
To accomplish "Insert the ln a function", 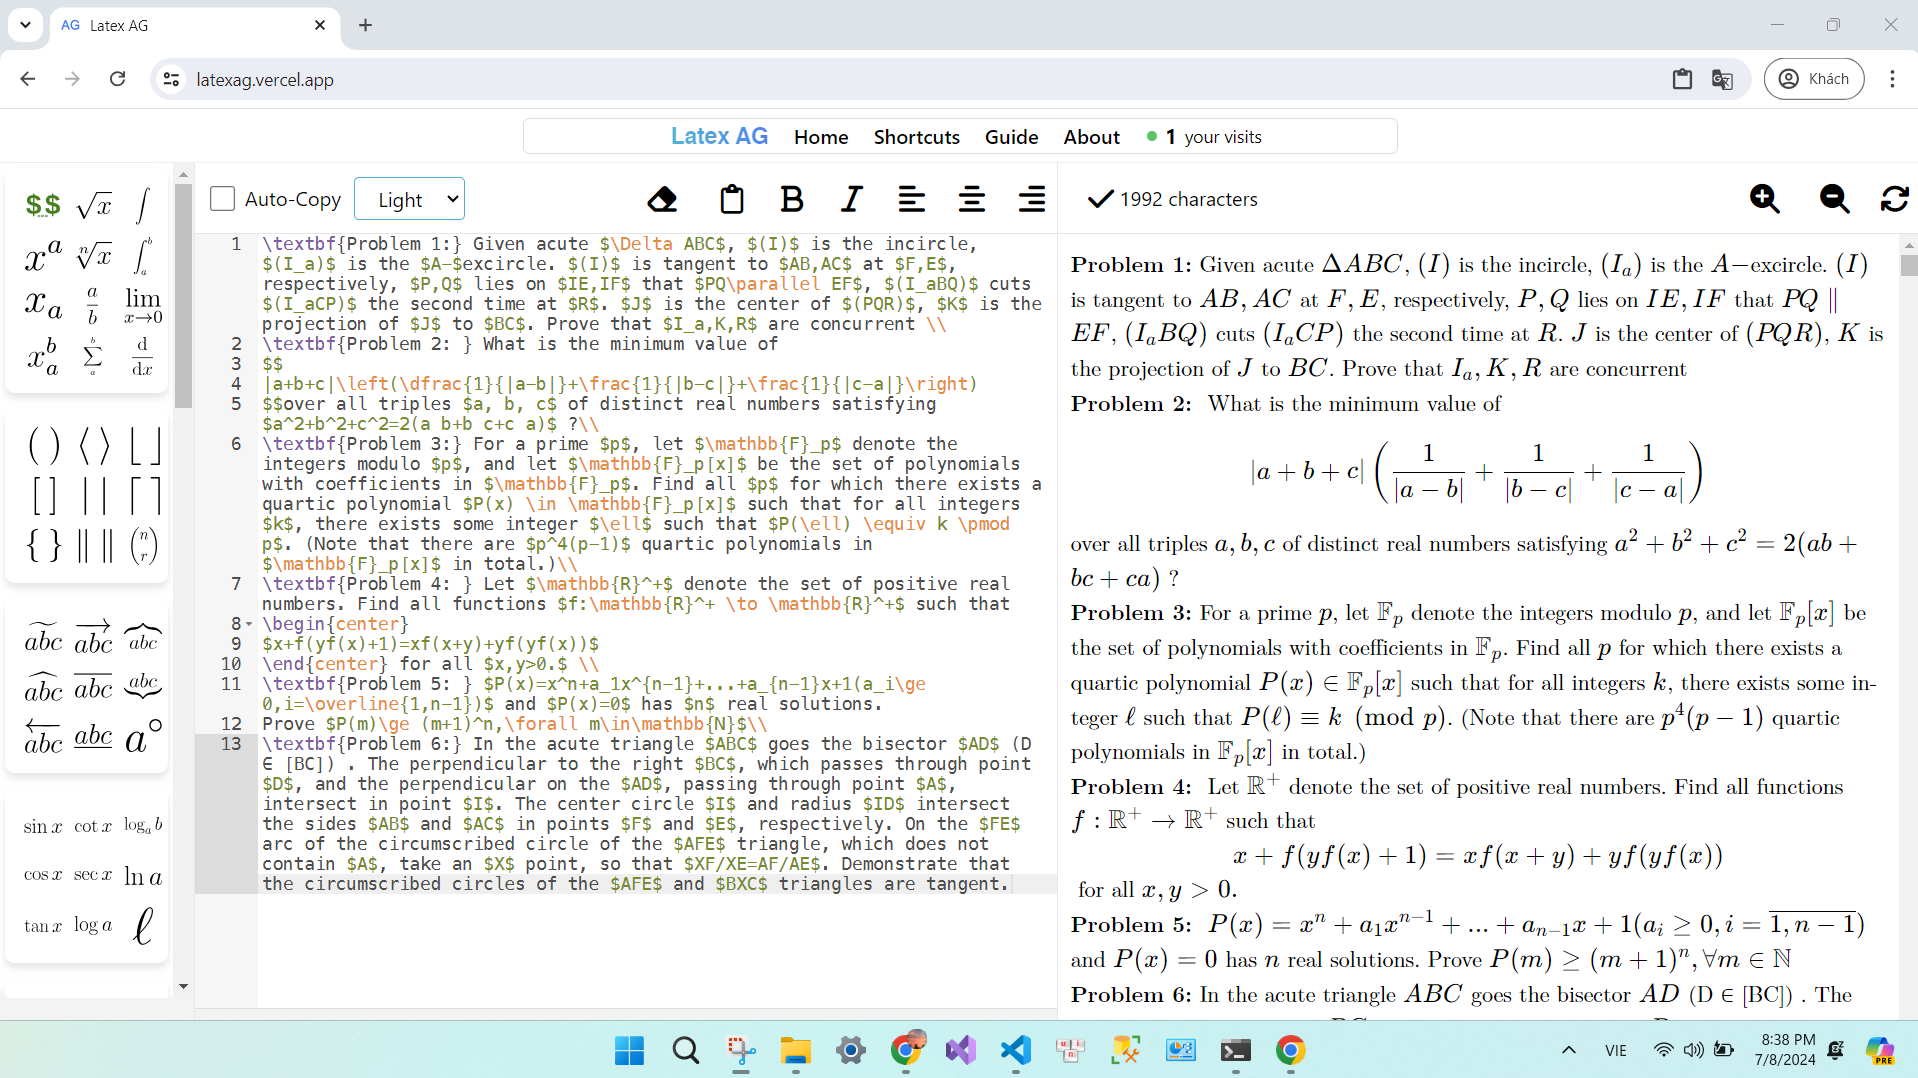I will pyautogui.click(x=143, y=876).
